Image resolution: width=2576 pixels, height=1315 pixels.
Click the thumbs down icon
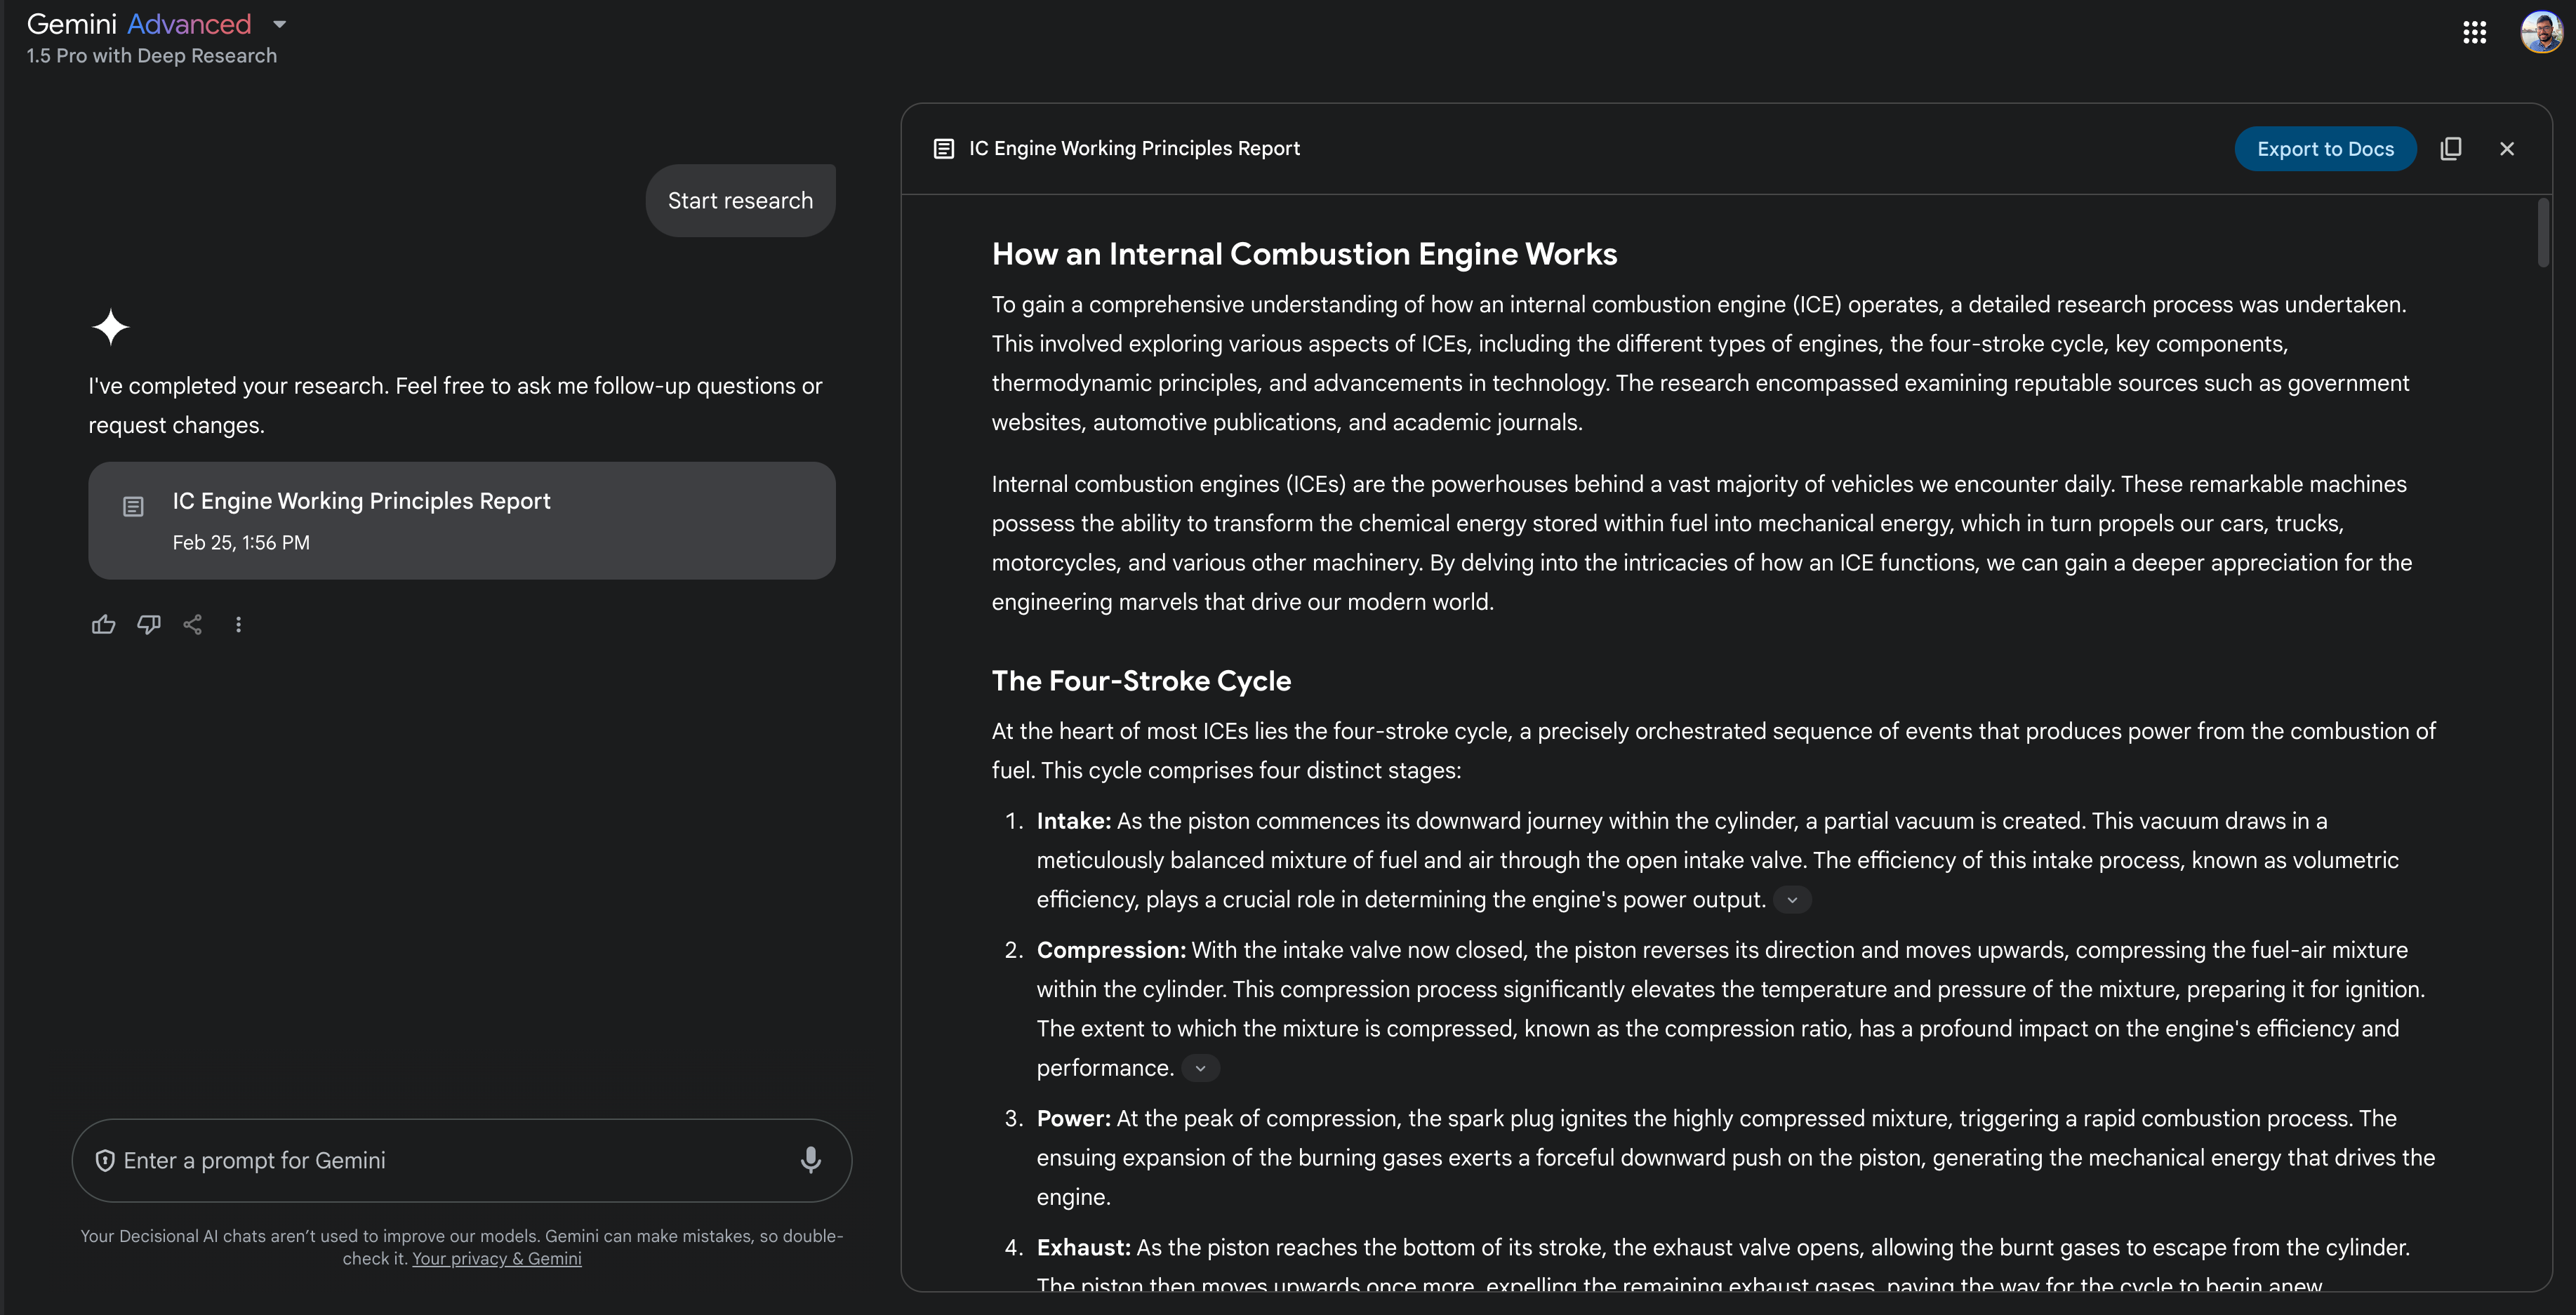tap(149, 625)
